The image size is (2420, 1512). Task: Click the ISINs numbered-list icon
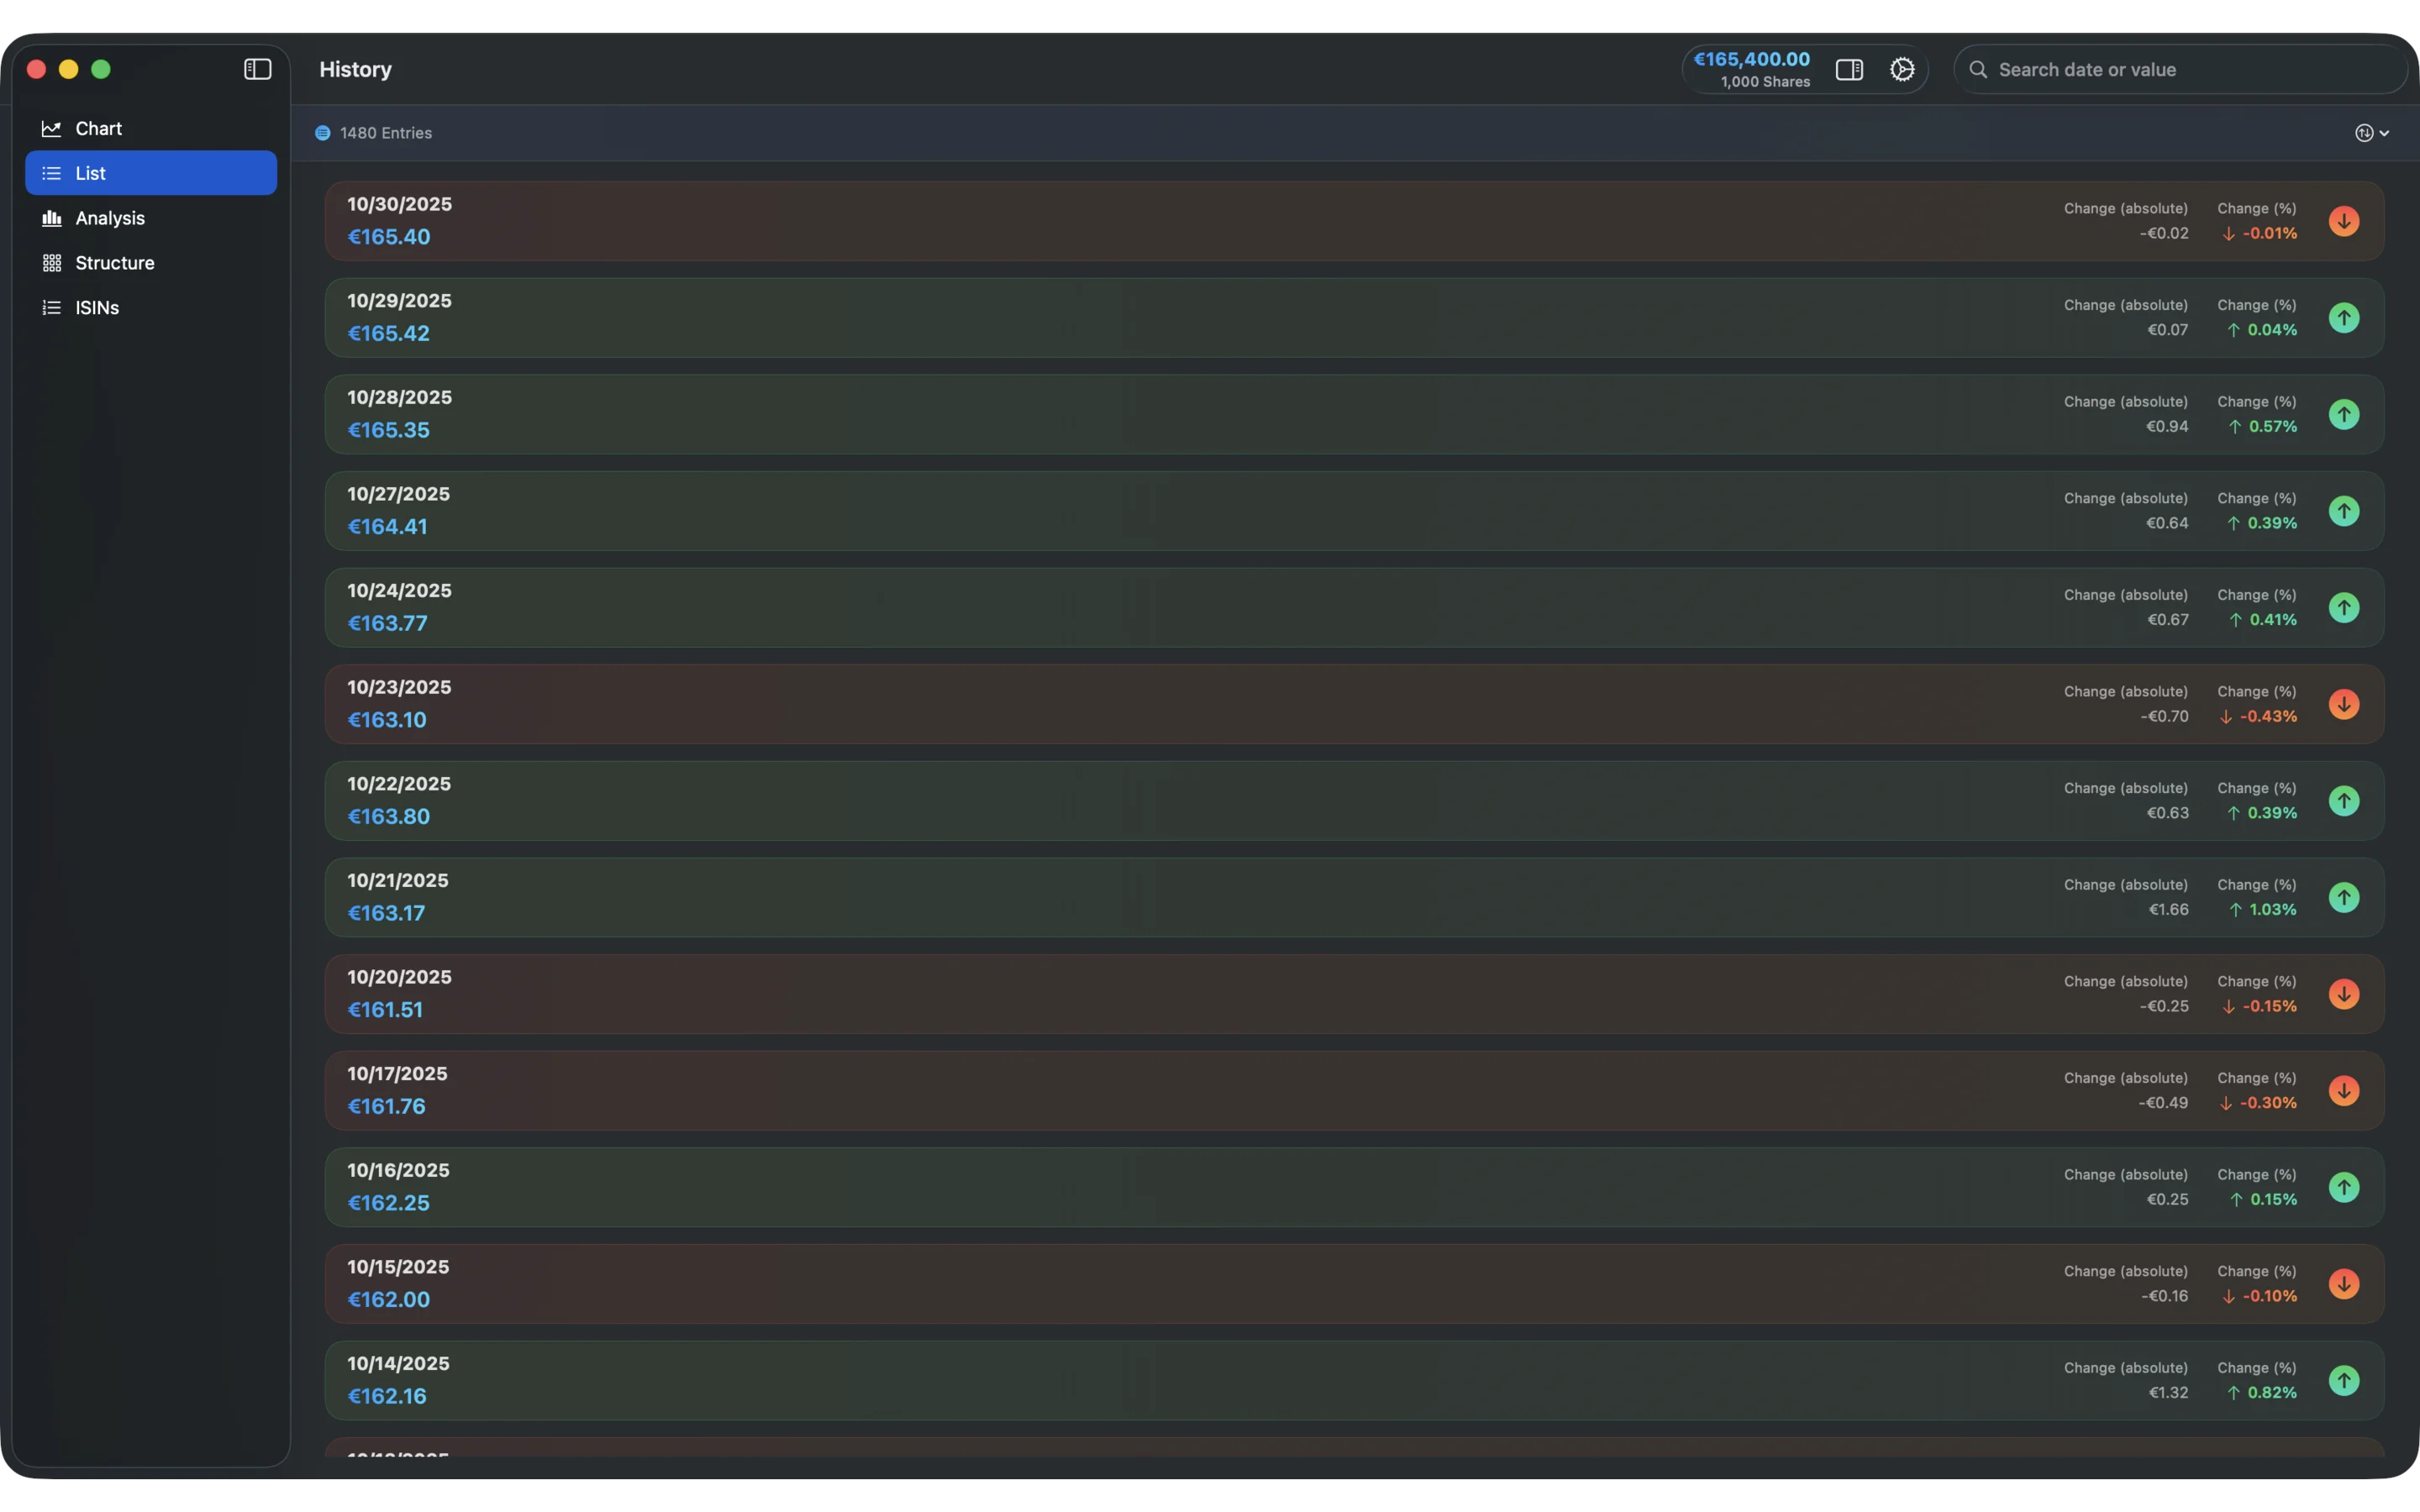click(x=51, y=307)
